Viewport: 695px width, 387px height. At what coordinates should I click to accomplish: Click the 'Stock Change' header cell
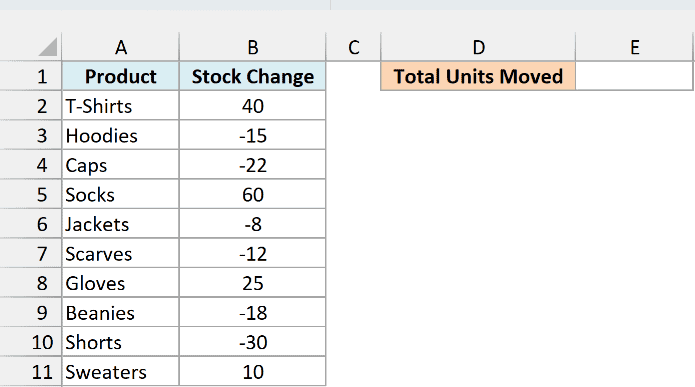point(253,76)
